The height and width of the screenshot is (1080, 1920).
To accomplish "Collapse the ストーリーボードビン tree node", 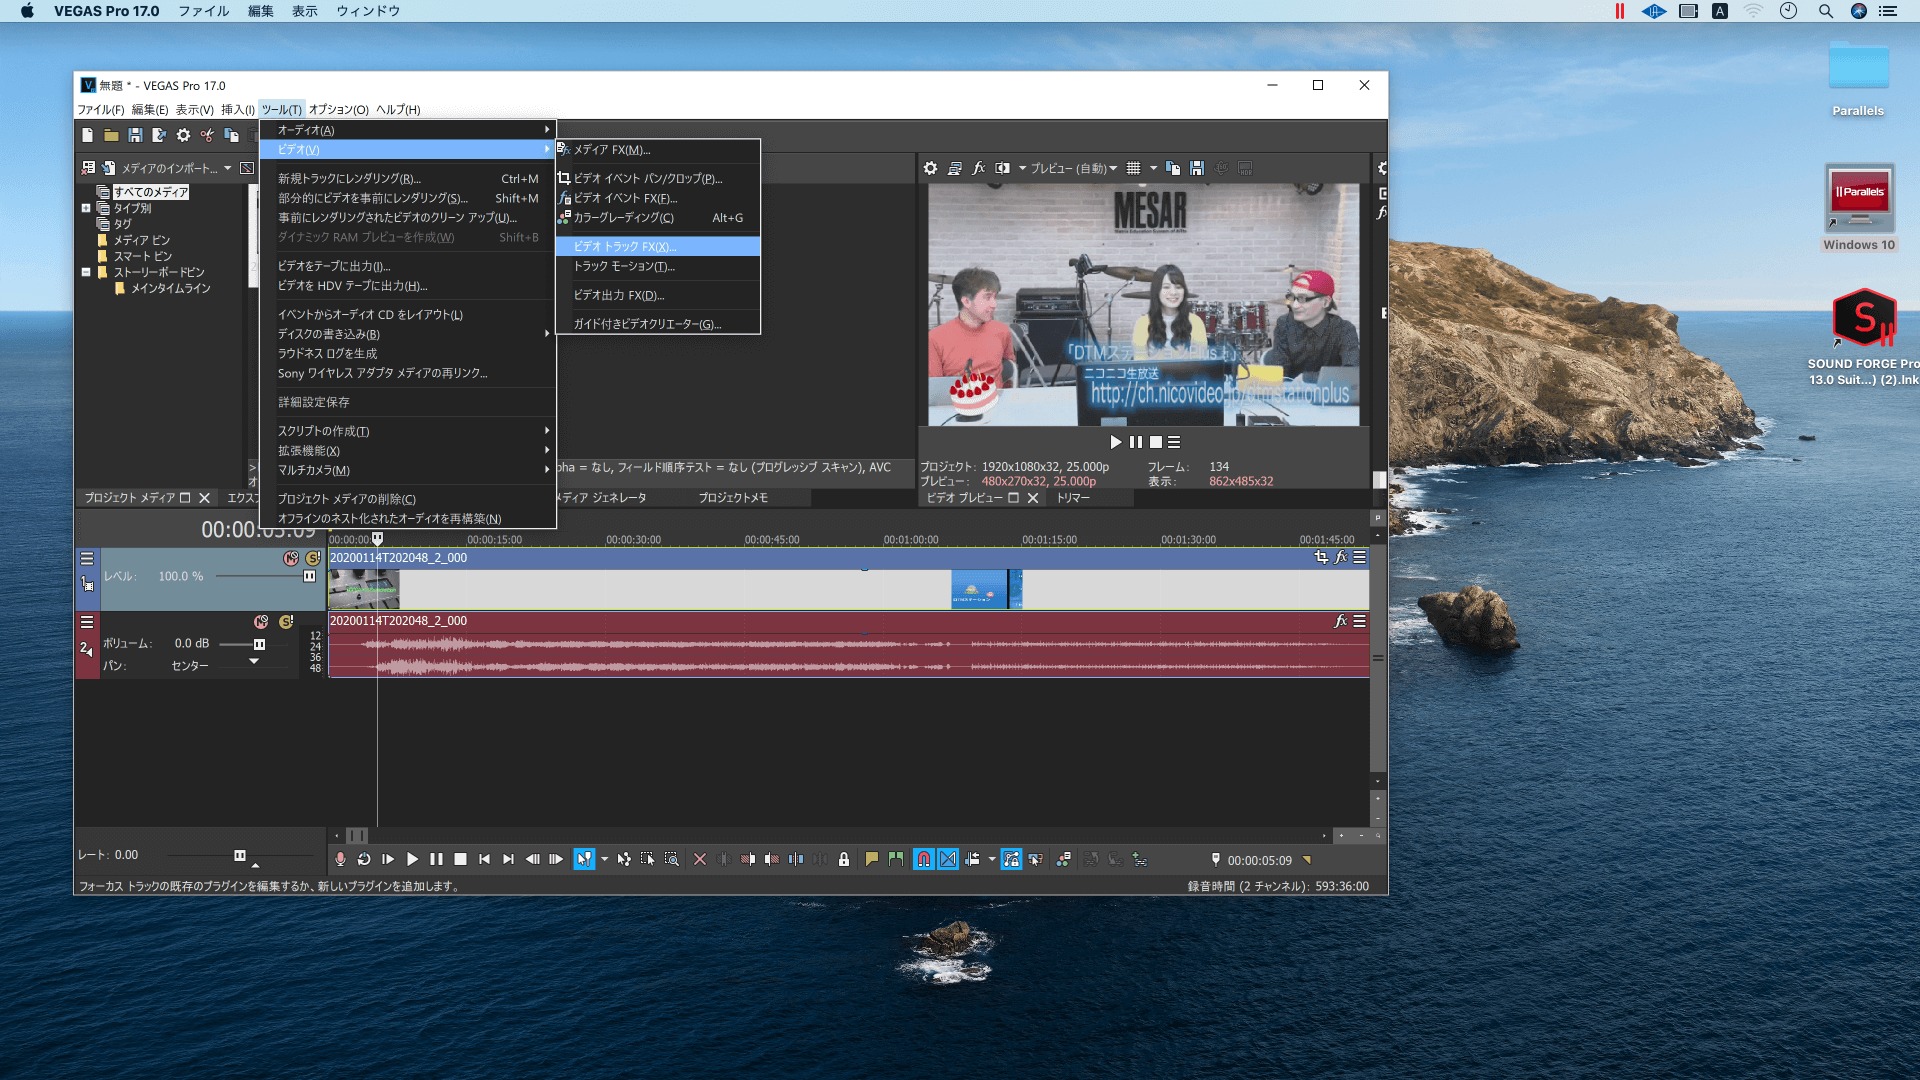I will [x=86, y=272].
